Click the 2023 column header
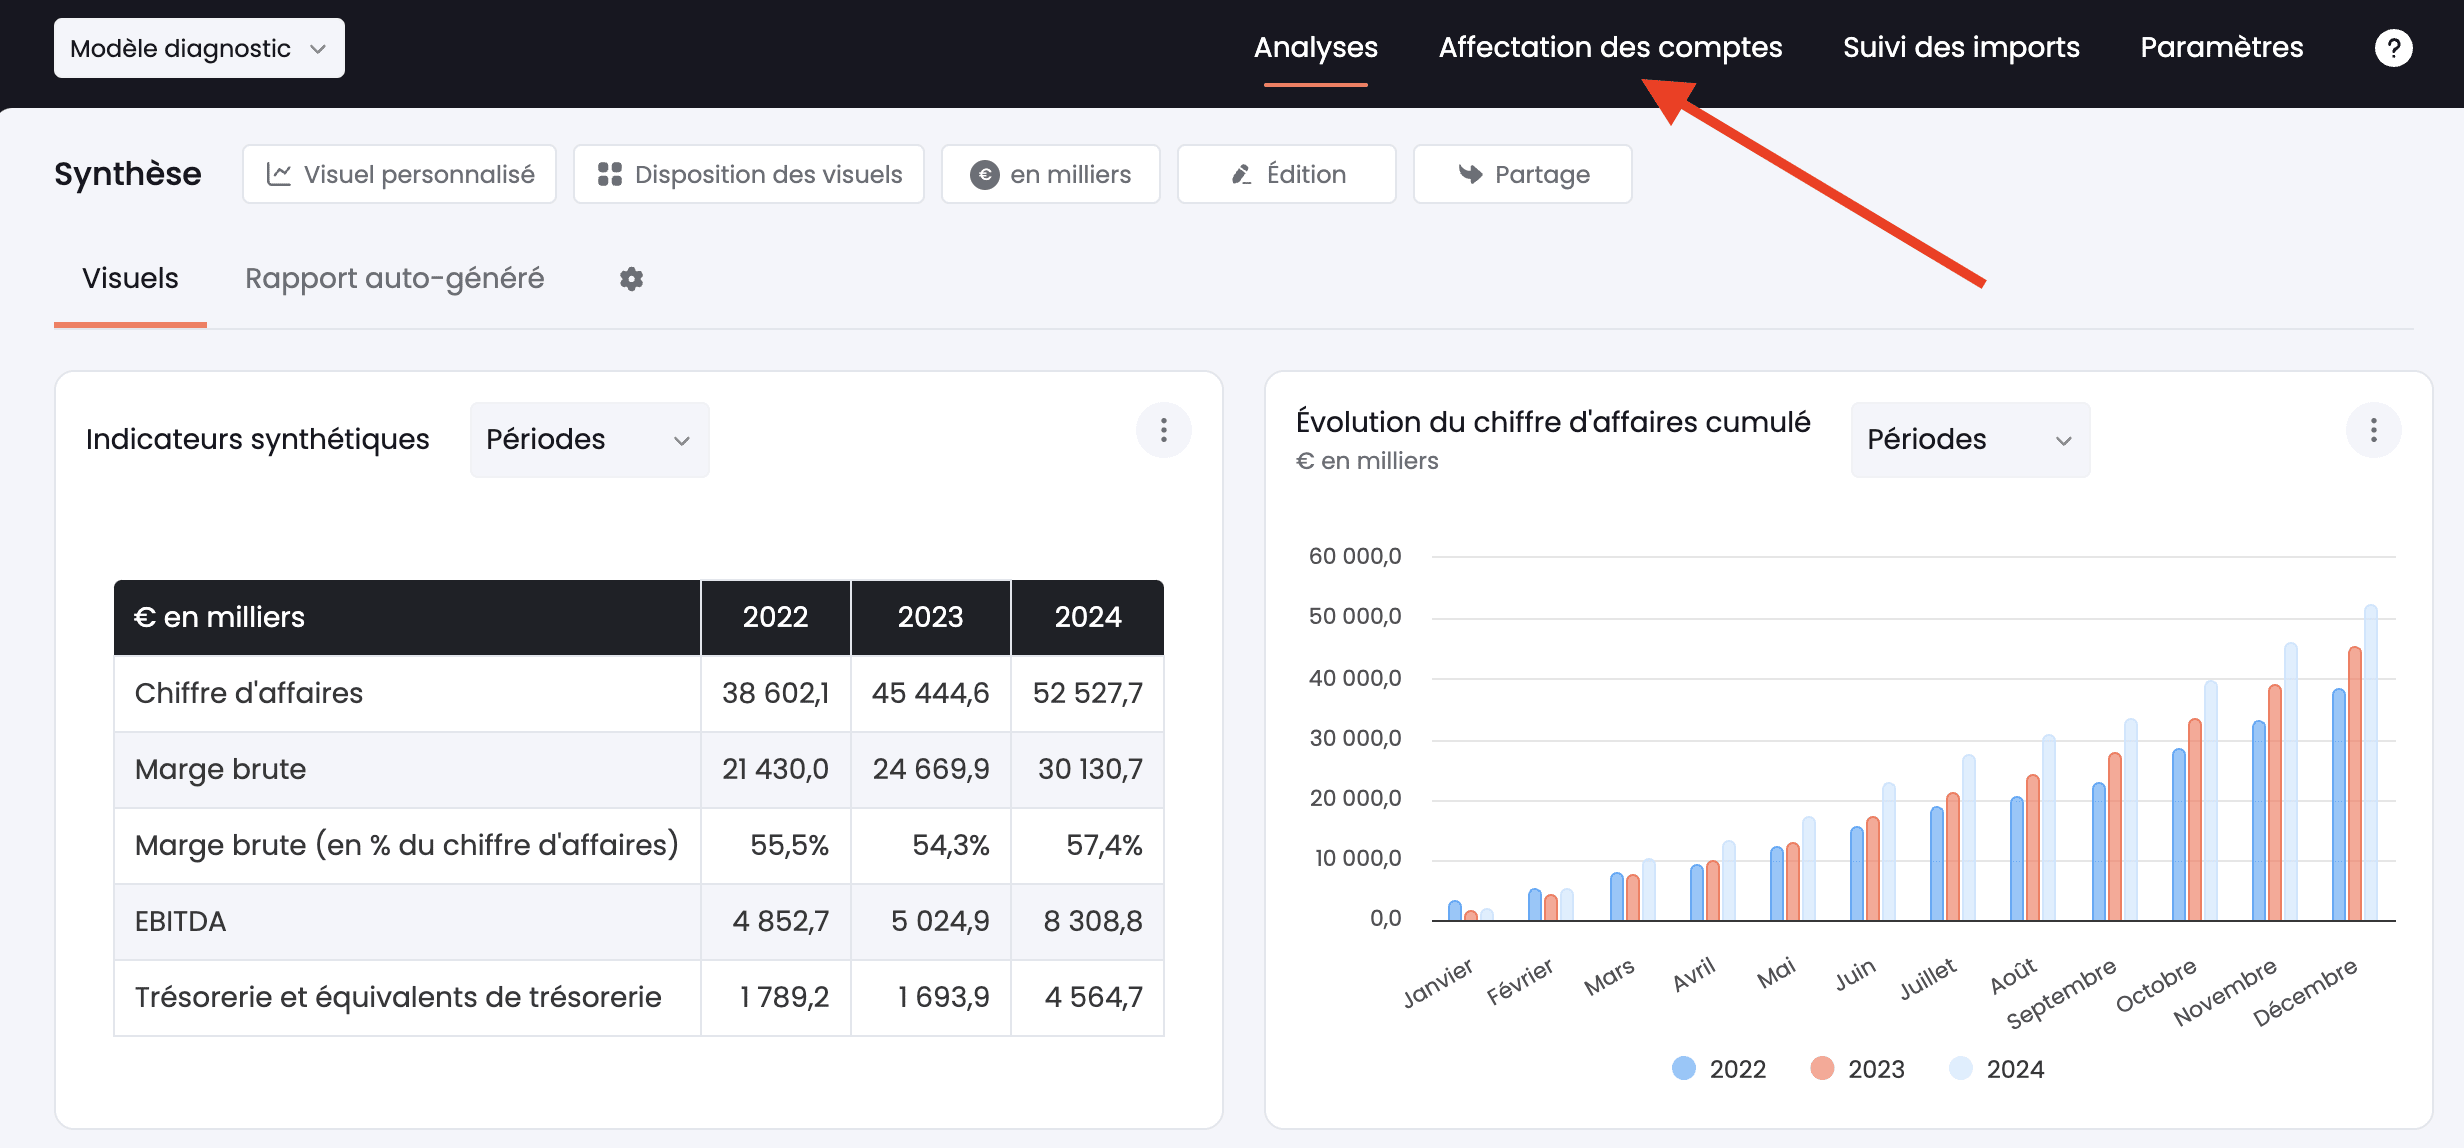The width and height of the screenshot is (2464, 1148). pos(930,617)
